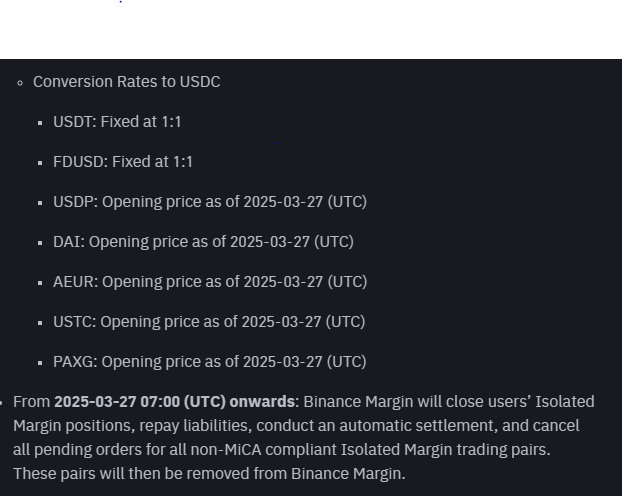Click bold text 2025-03-27 07:00 (UTC) onwards
The height and width of the screenshot is (496, 622).
pyautogui.click(x=174, y=402)
